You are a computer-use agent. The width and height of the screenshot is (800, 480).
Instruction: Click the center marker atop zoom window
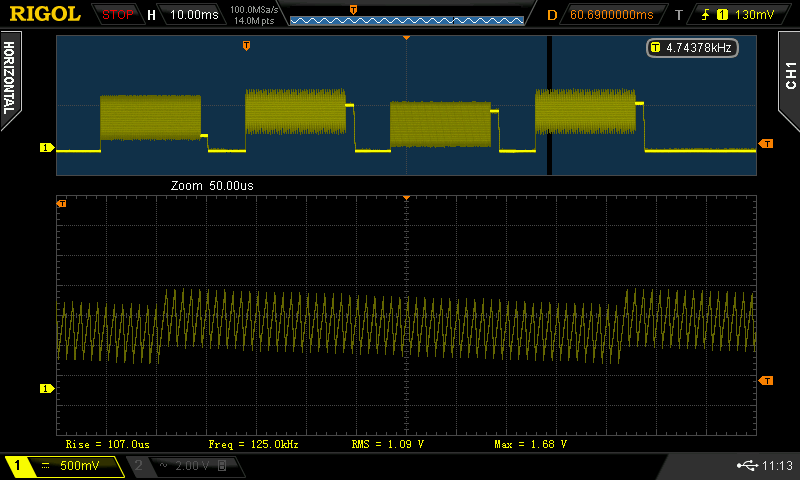(407, 198)
